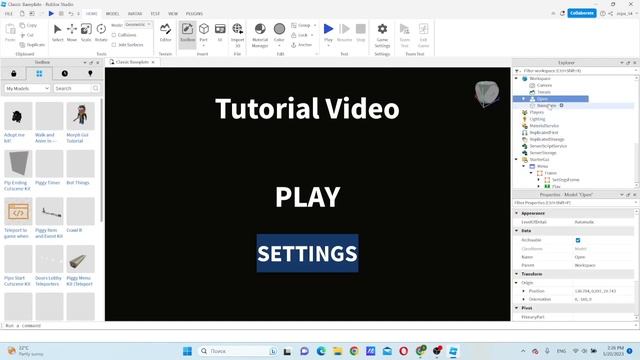Viewport: 640px width, 360px height.
Task: Select ServerScriptService in the Explorer
Action: 548,146
